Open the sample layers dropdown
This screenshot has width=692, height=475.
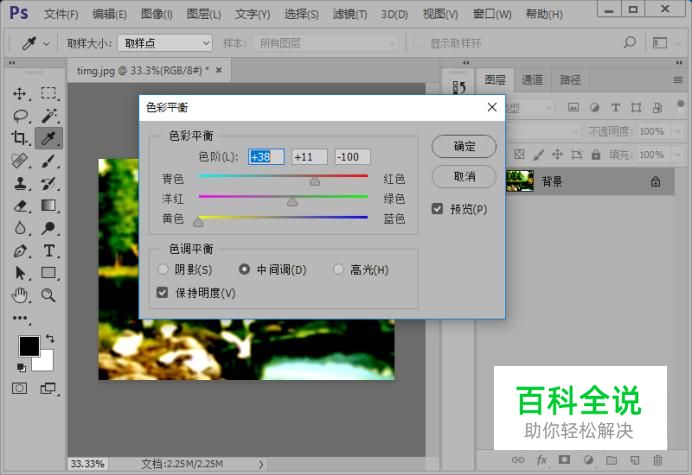326,43
